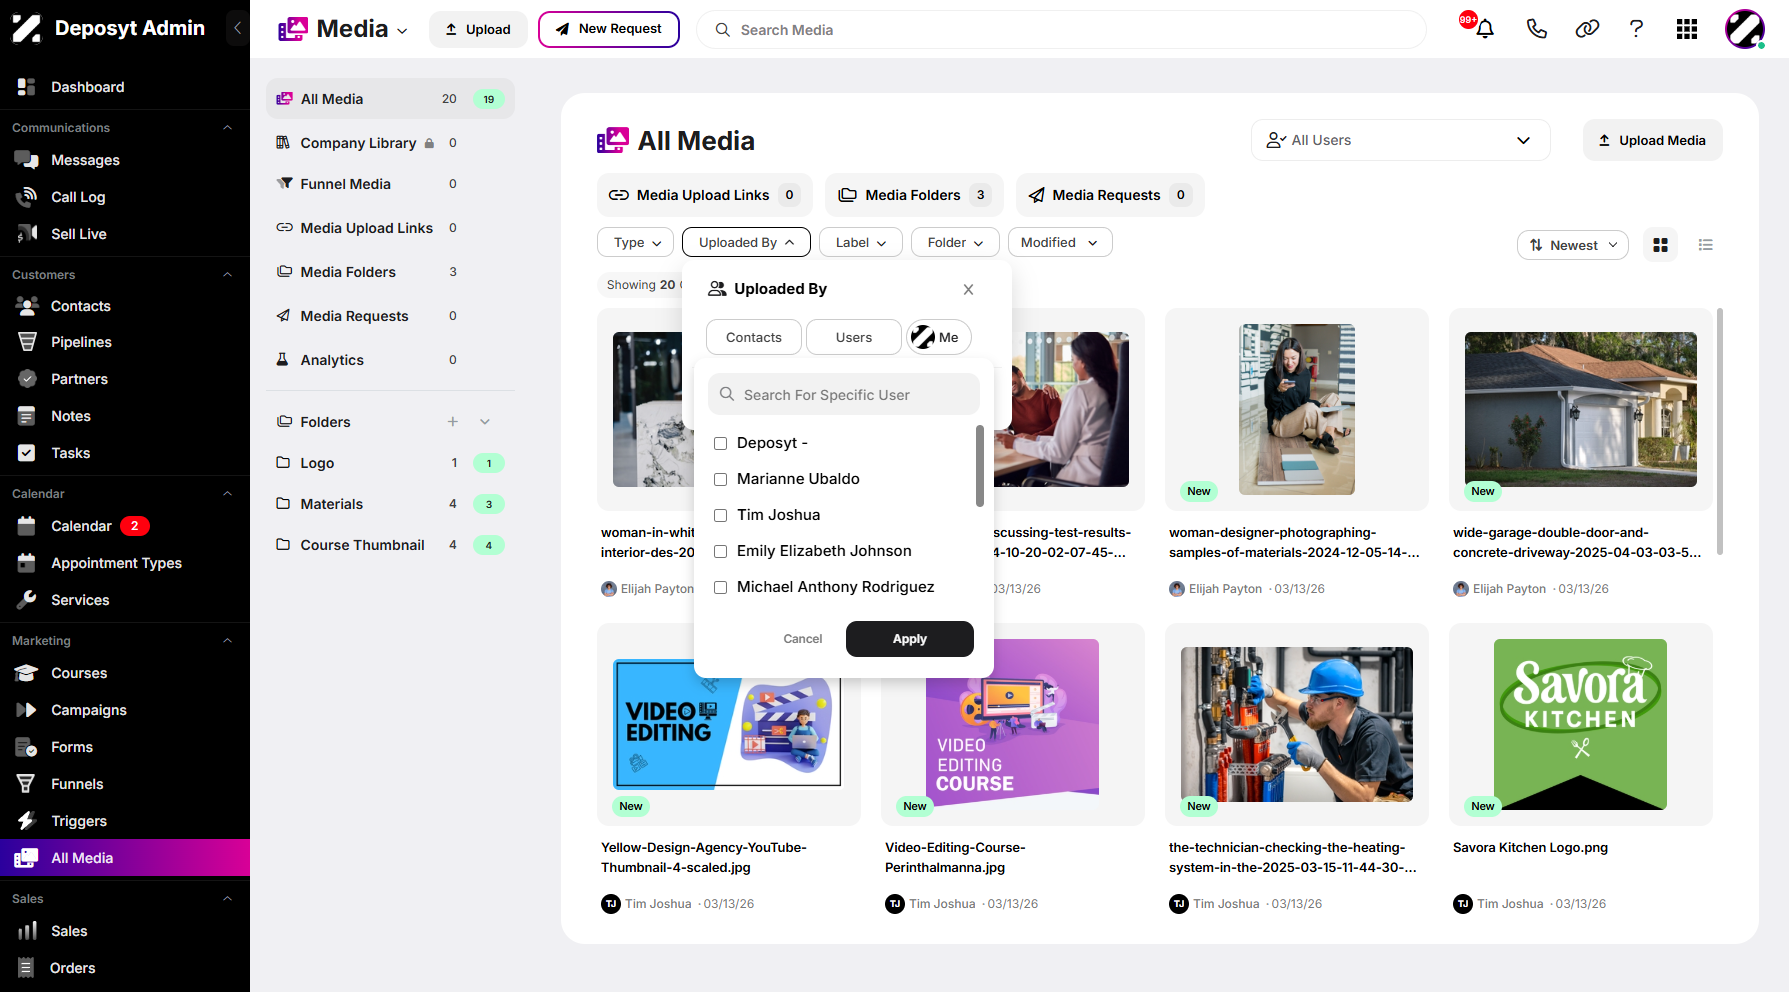Open the Newest sort dropdown
The height and width of the screenshot is (992, 1789).
tap(1573, 245)
